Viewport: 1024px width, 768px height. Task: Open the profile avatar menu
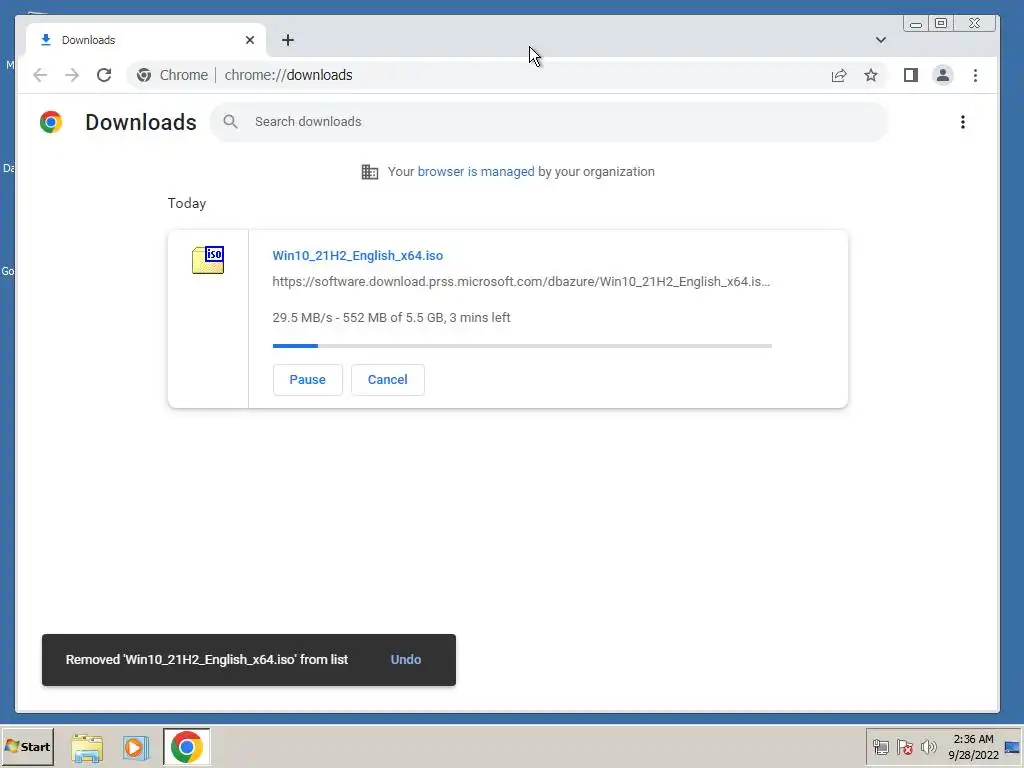coord(942,75)
